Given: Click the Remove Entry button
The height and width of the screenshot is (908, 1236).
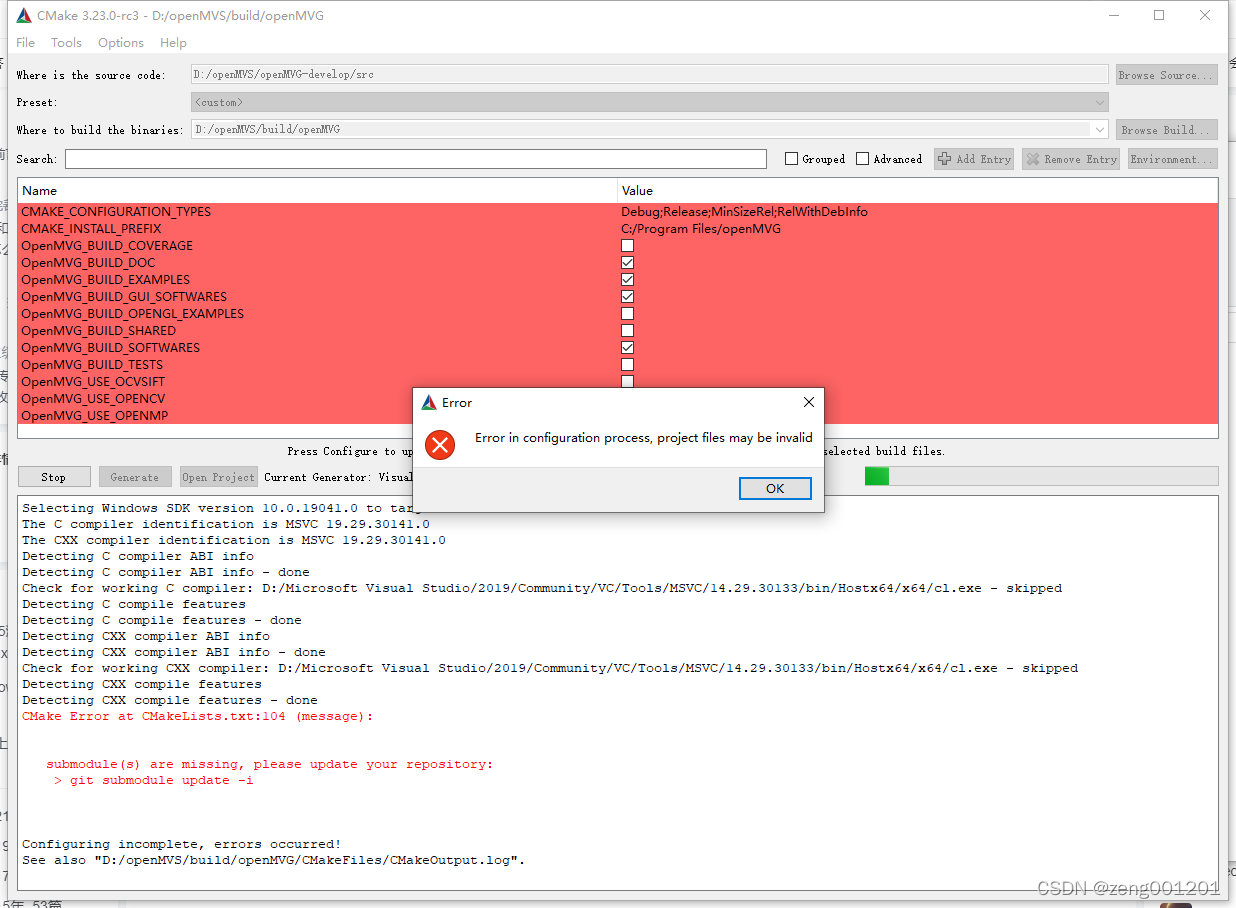Looking at the screenshot, I should point(1071,159).
